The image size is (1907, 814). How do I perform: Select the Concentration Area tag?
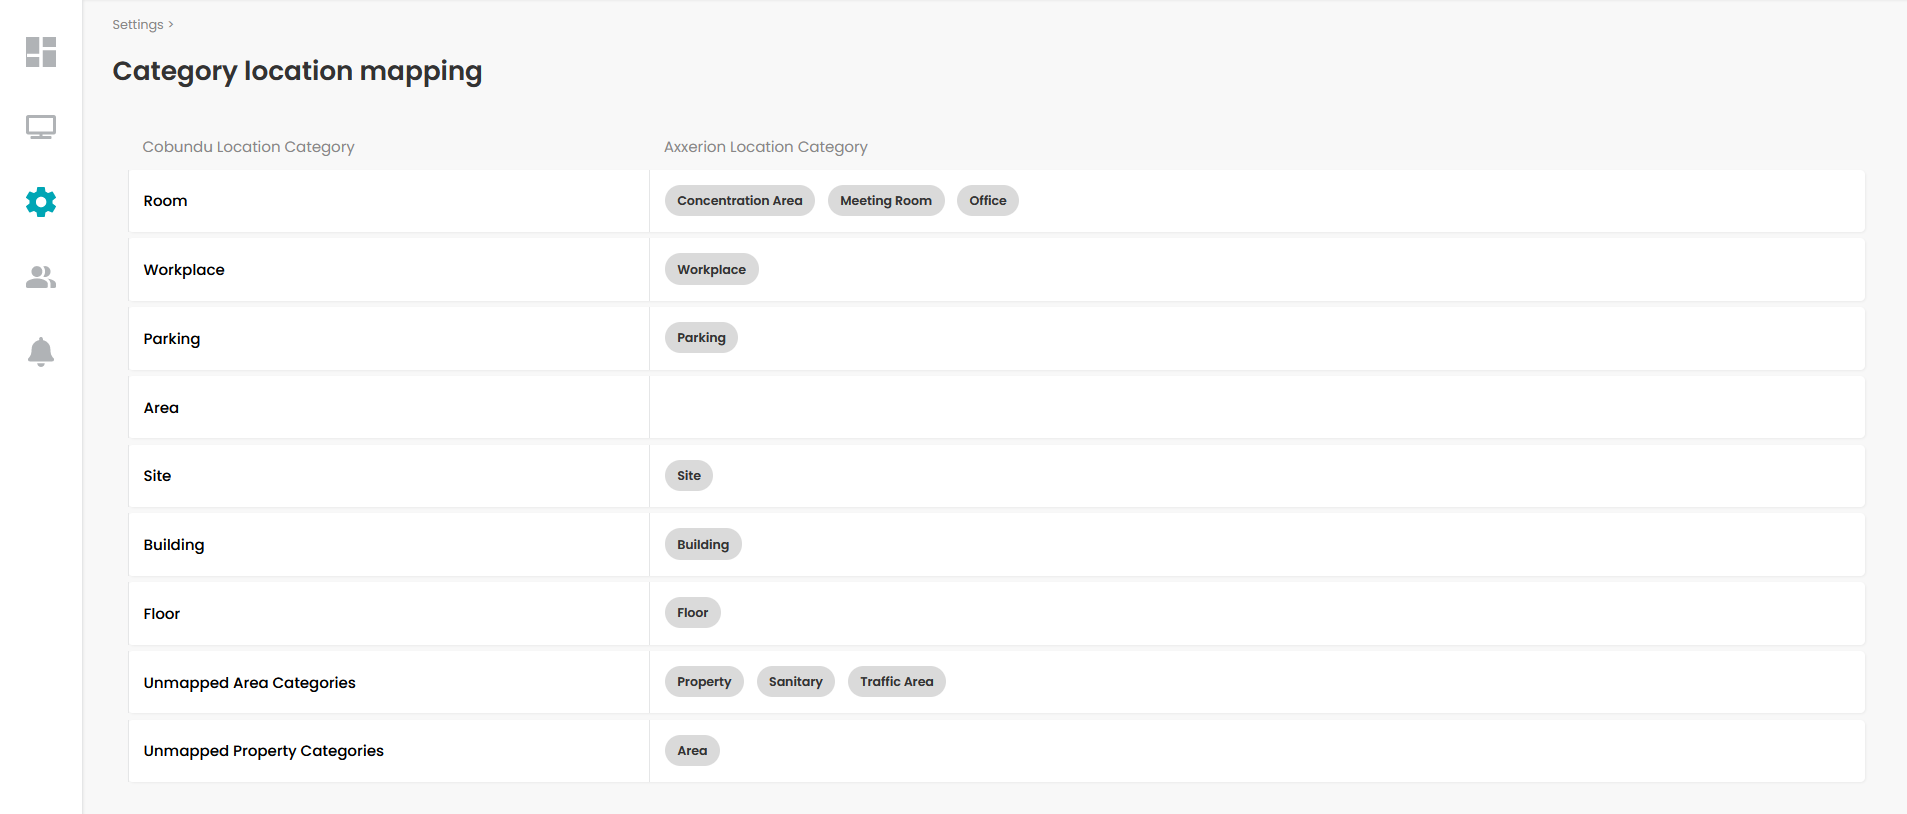click(740, 201)
